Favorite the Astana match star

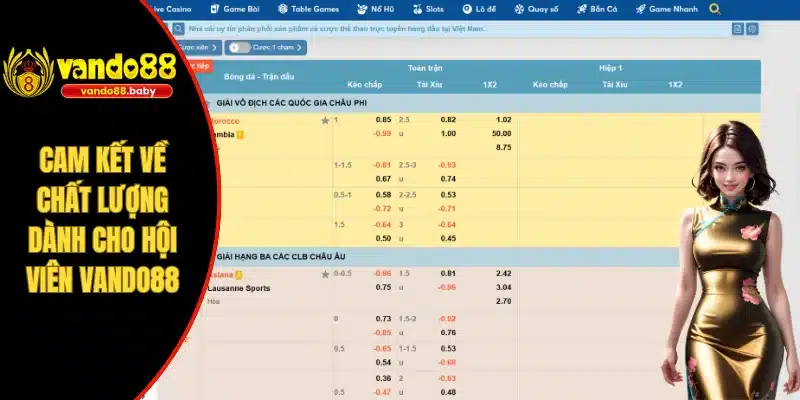pyautogui.click(x=325, y=274)
